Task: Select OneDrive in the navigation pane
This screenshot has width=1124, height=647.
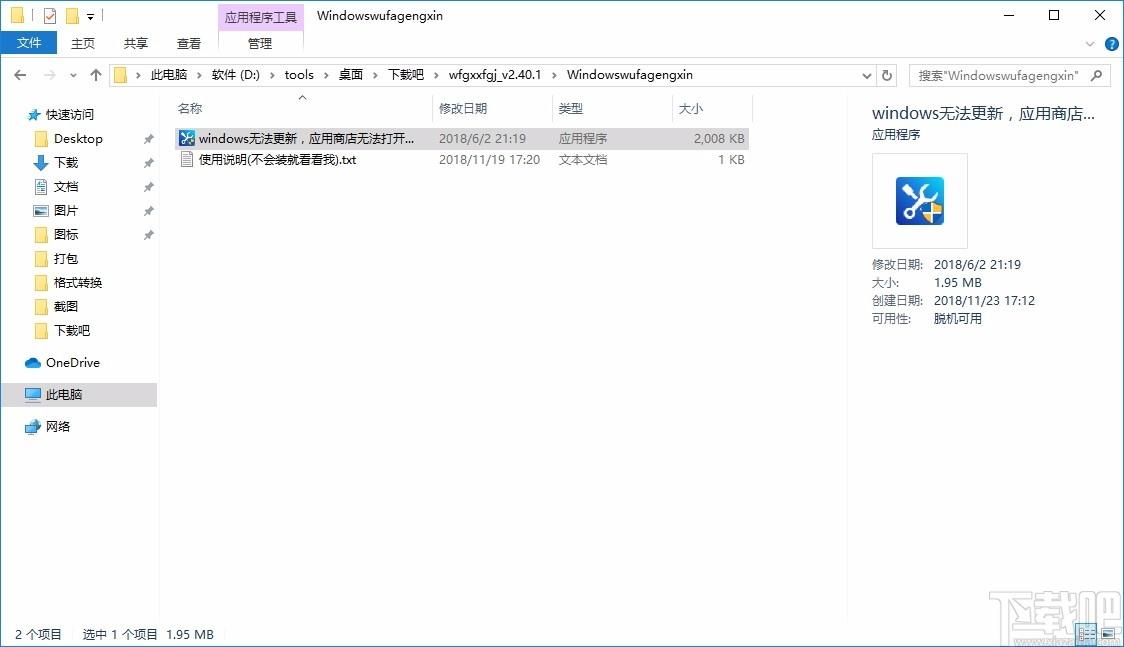Action: click(x=72, y=363)
